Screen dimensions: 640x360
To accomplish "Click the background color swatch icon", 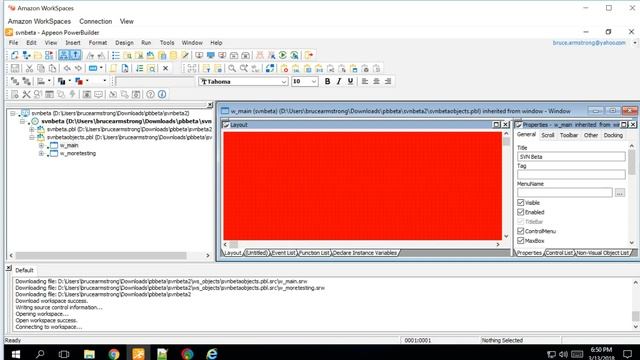I will tap(62, 82).
